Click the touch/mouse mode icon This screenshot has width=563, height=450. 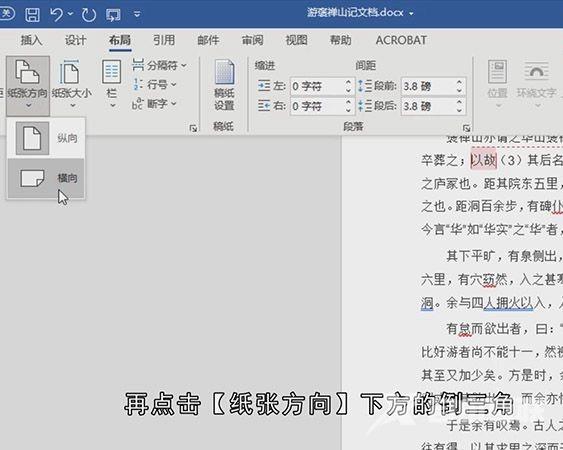(x=113, y=15)
